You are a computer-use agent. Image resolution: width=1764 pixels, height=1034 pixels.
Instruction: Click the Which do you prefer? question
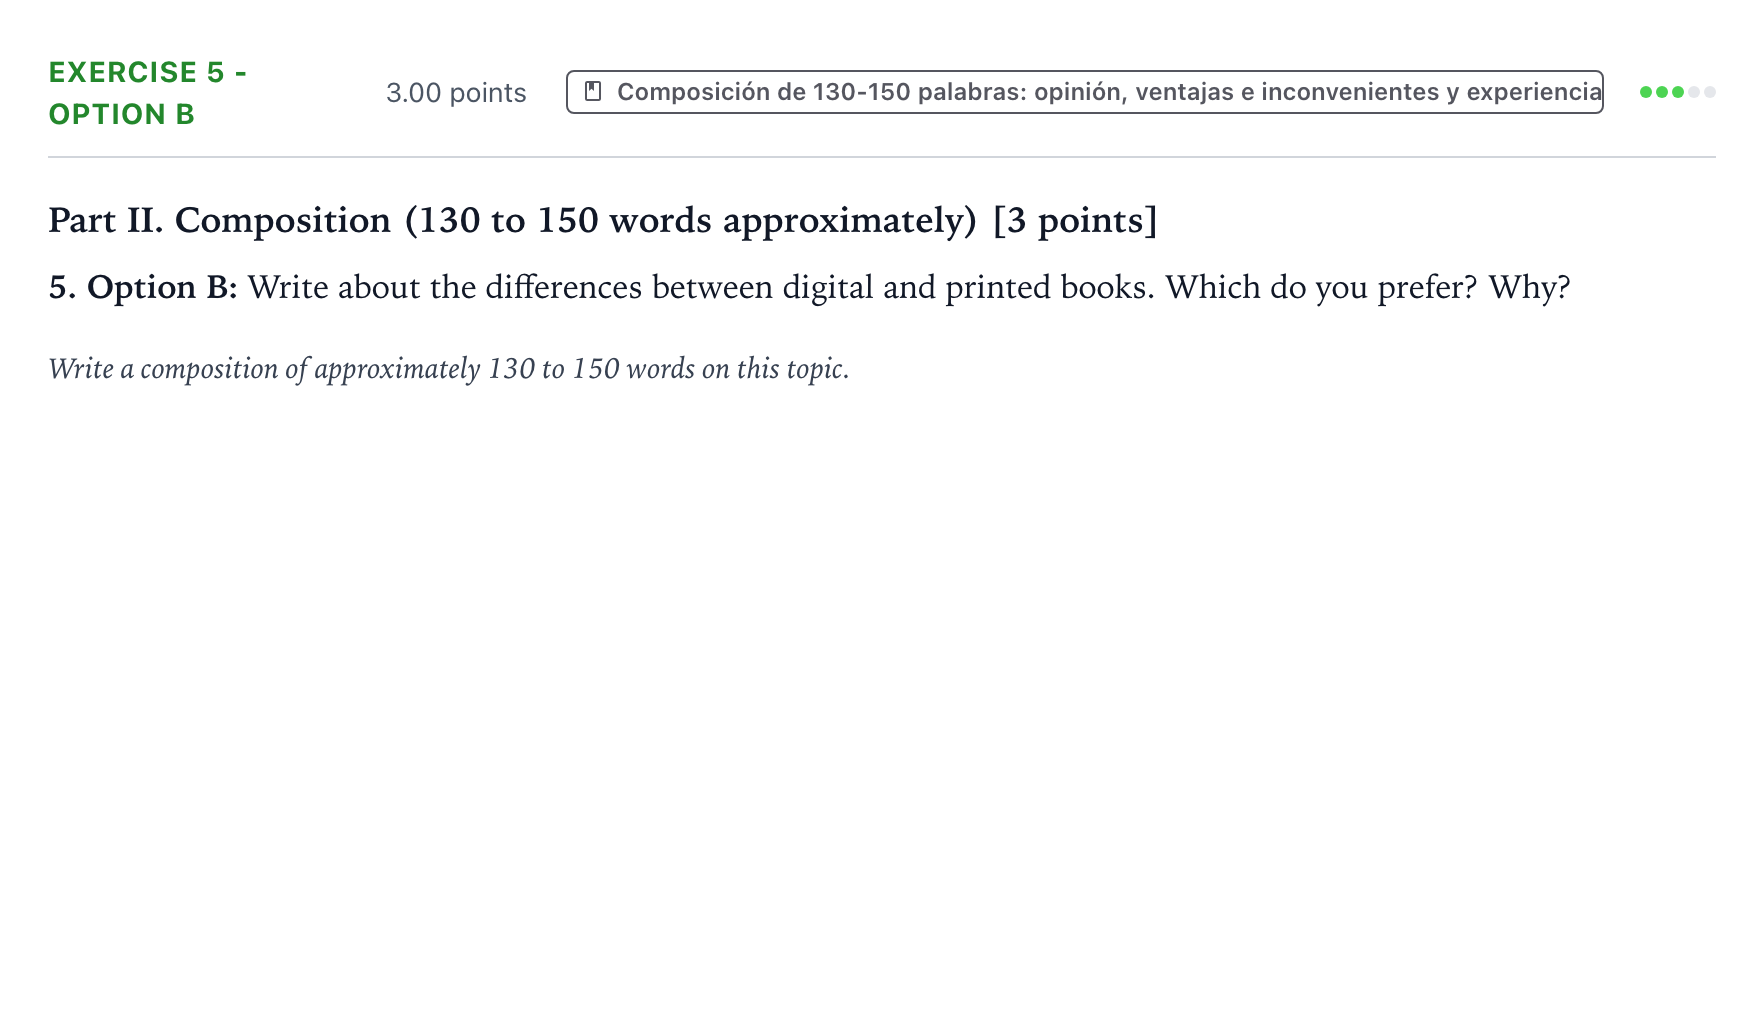tap(1321, 288)
